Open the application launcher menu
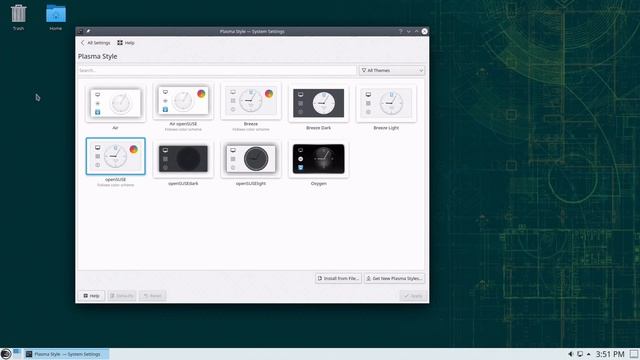Screen dimensions: 640x360 click(x=6, y=354)
